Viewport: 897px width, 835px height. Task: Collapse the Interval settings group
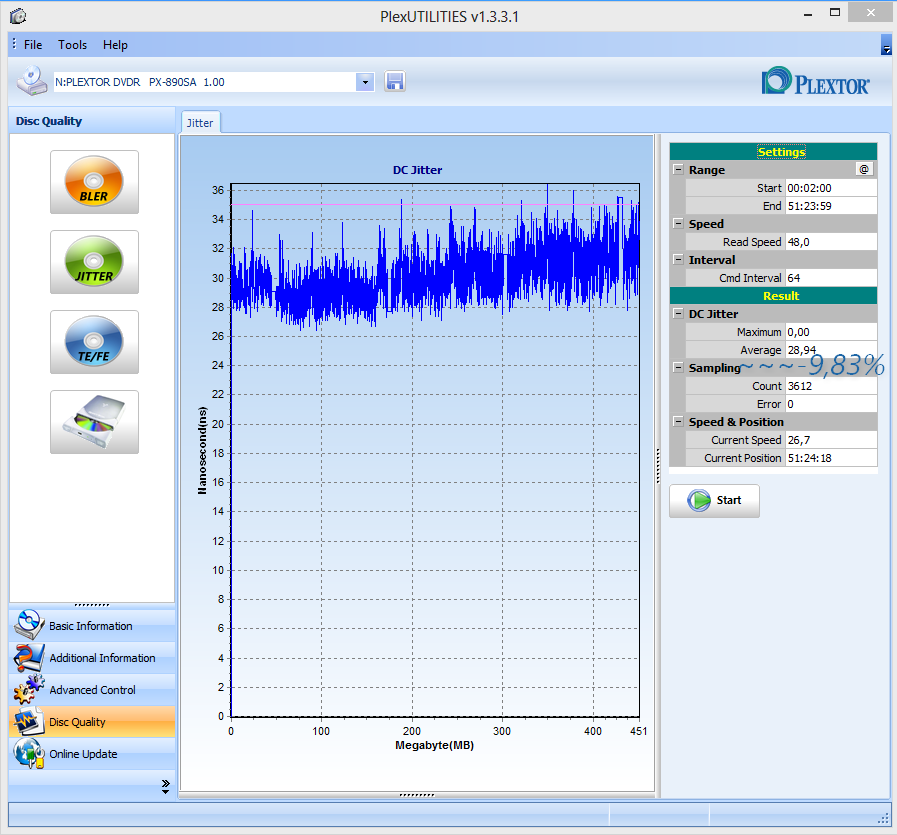[x=678, y=260]
